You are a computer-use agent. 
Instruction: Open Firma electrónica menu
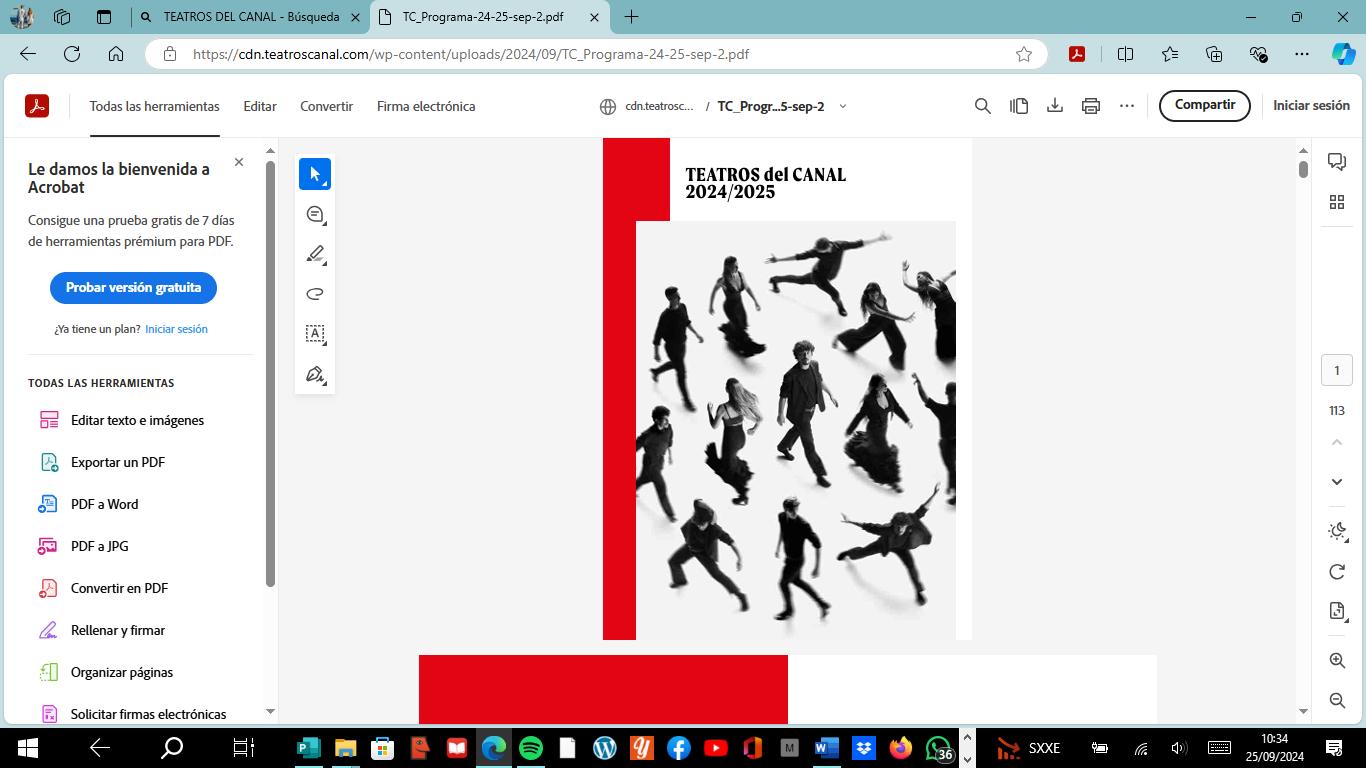tap(426, 106)
